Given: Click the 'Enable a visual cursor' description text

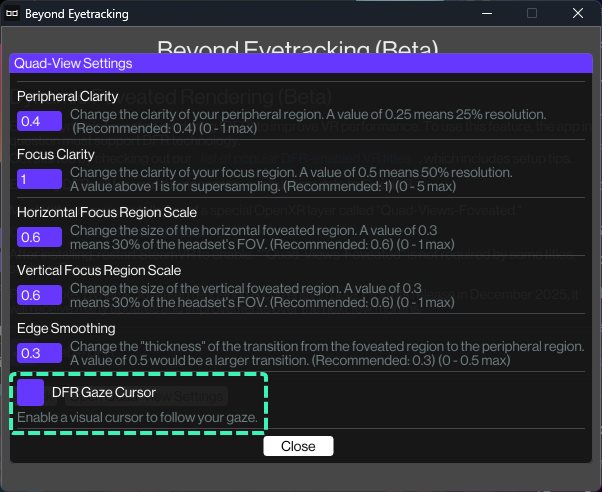Looking at the screenshot, I should coord(137,417).
